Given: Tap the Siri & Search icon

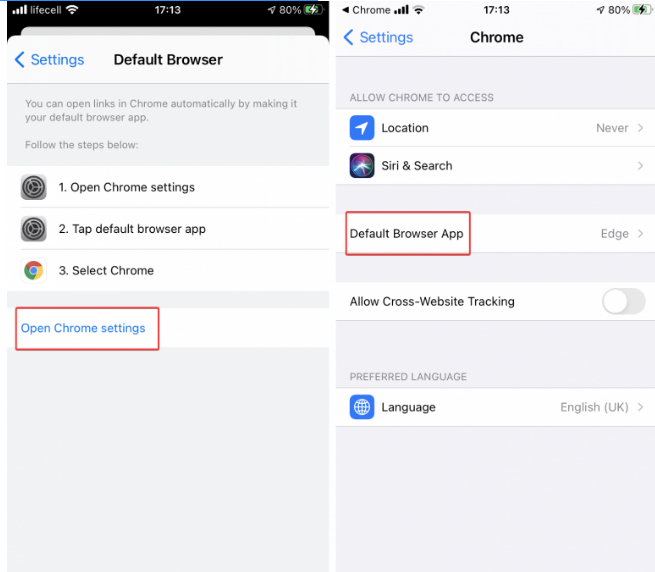Looking at the screenshot, I should [362, 165].
